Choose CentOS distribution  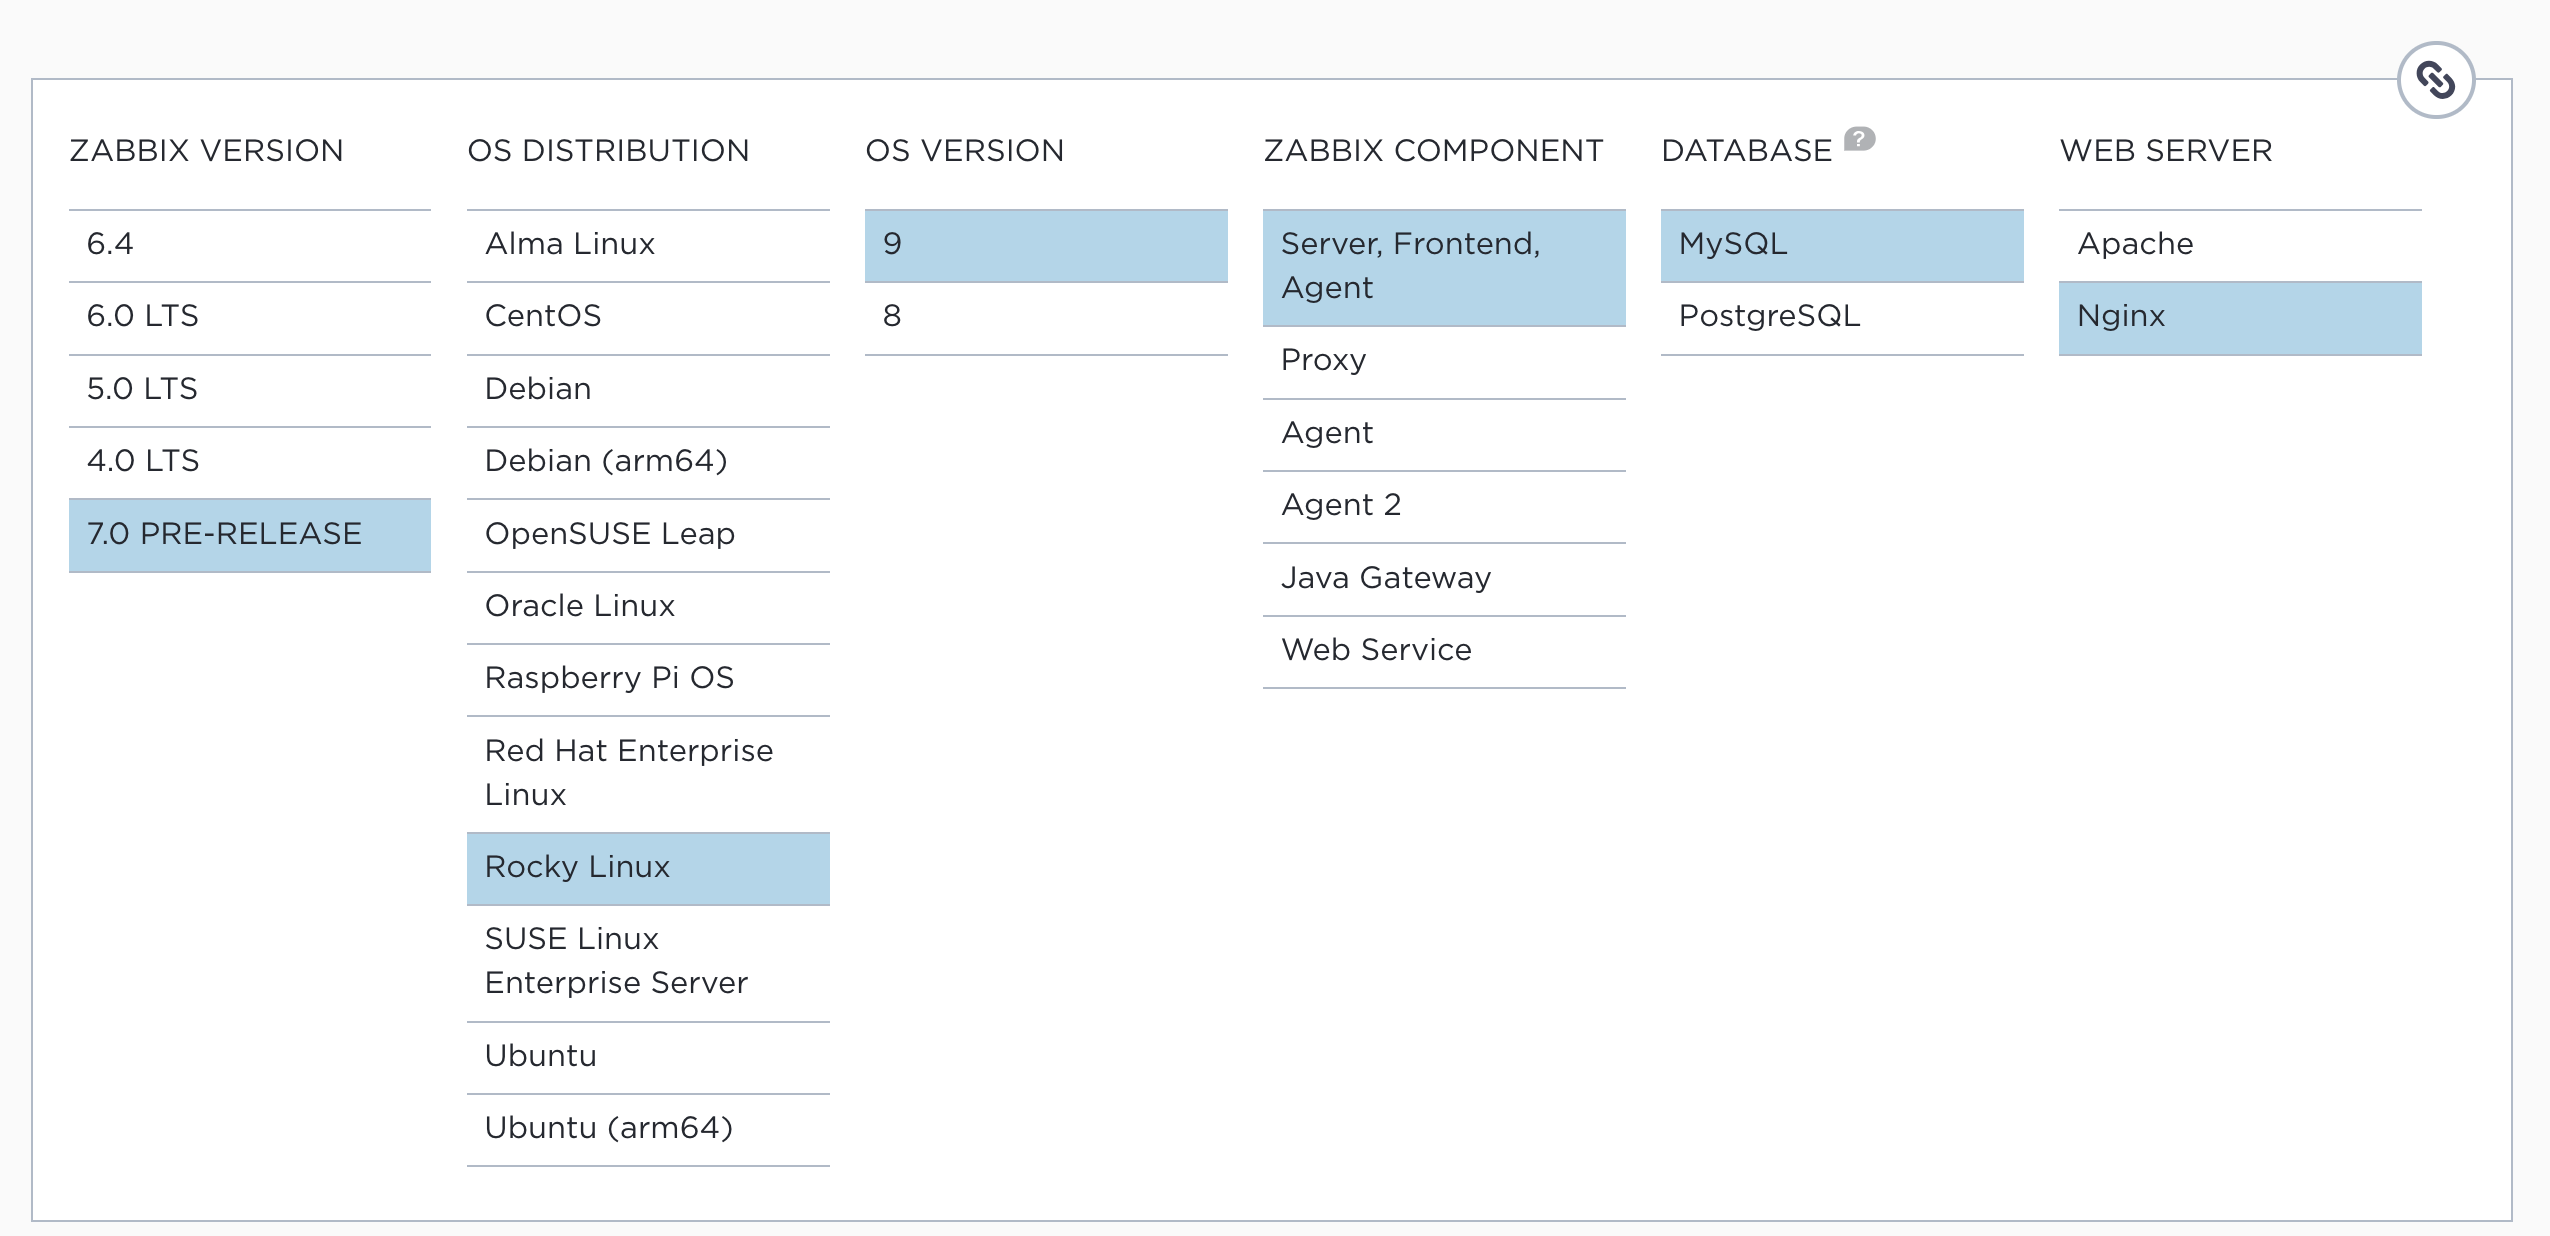coord(648,317)
